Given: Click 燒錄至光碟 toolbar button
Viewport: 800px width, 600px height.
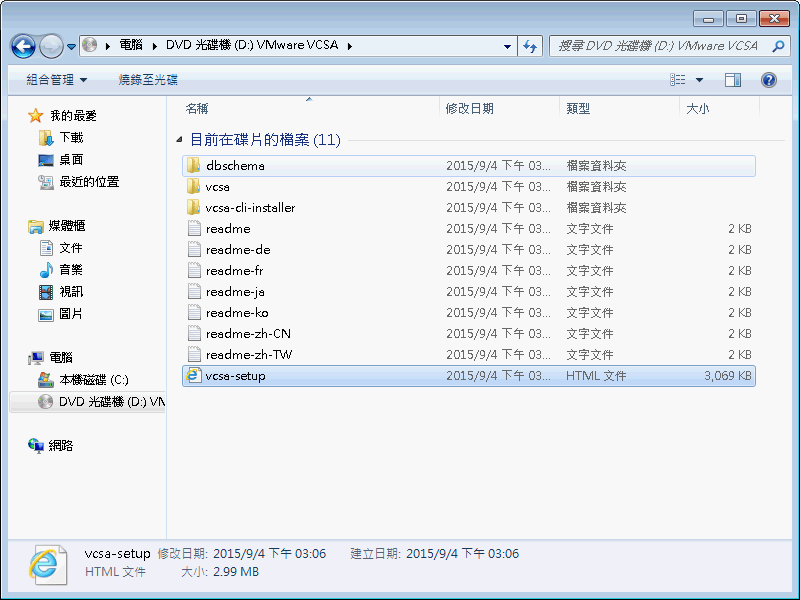Looking at the screenshot, I should pyautogui.click(x=148, y=80).
